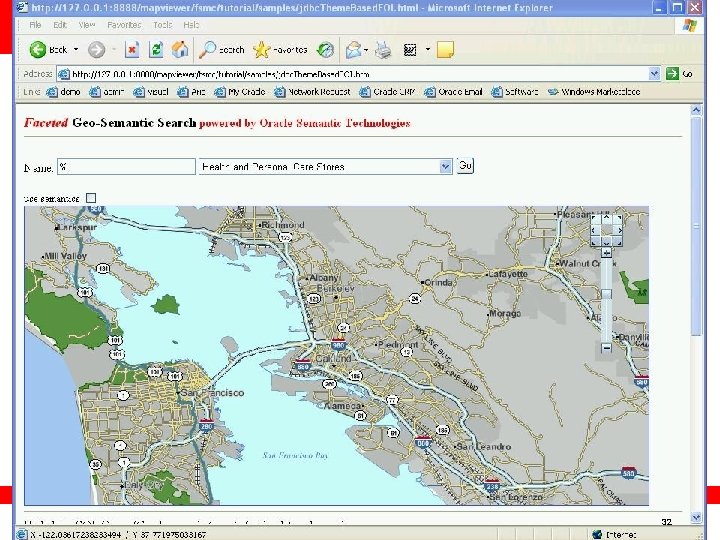Open the Edit menu
720x540 pixels.
pyautogui.click(x=60, y=25)
